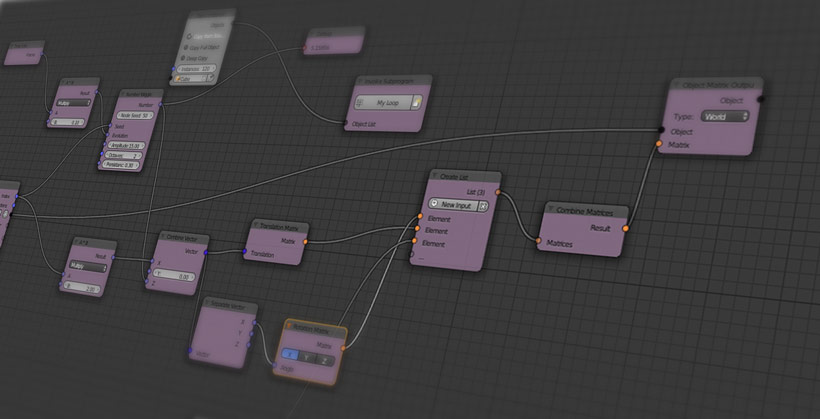Collapse the Number Wiggle node
This screenshot has height=419, width=820.
pyautogui.click(x=123, y=94)
